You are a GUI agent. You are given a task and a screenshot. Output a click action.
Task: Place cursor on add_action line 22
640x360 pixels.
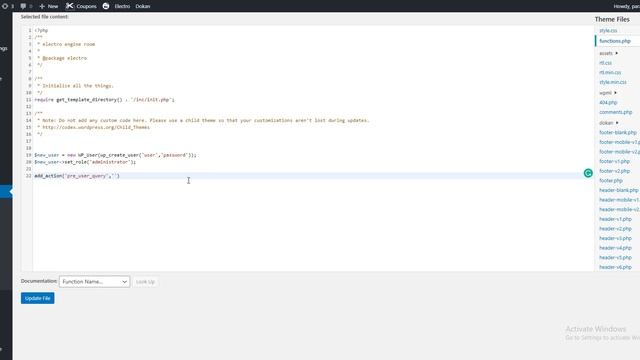(77, 176)
